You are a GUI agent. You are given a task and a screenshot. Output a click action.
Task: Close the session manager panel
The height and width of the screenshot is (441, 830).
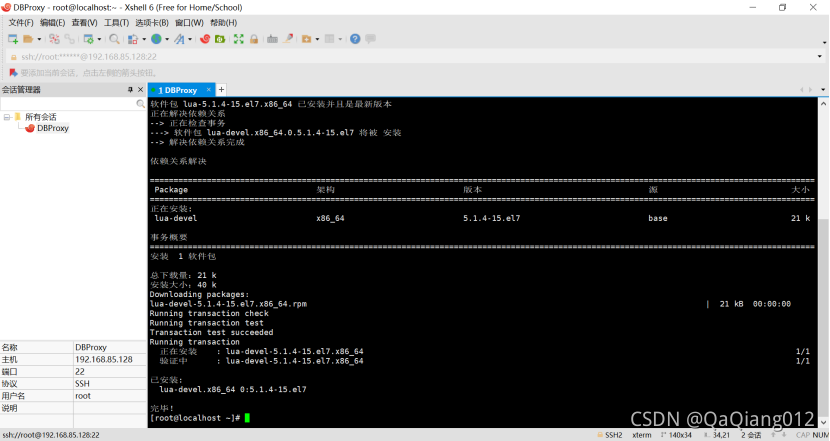(140, 90)
